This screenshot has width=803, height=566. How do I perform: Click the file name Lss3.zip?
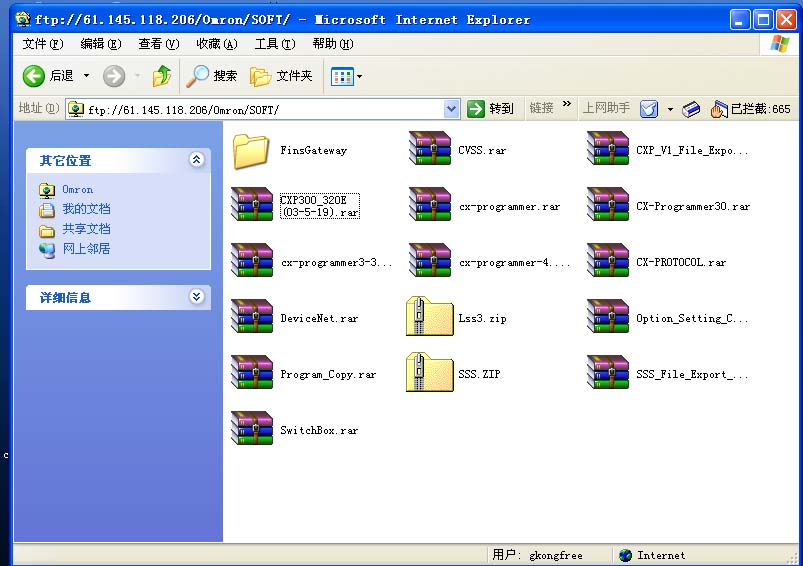pos(482,319)
